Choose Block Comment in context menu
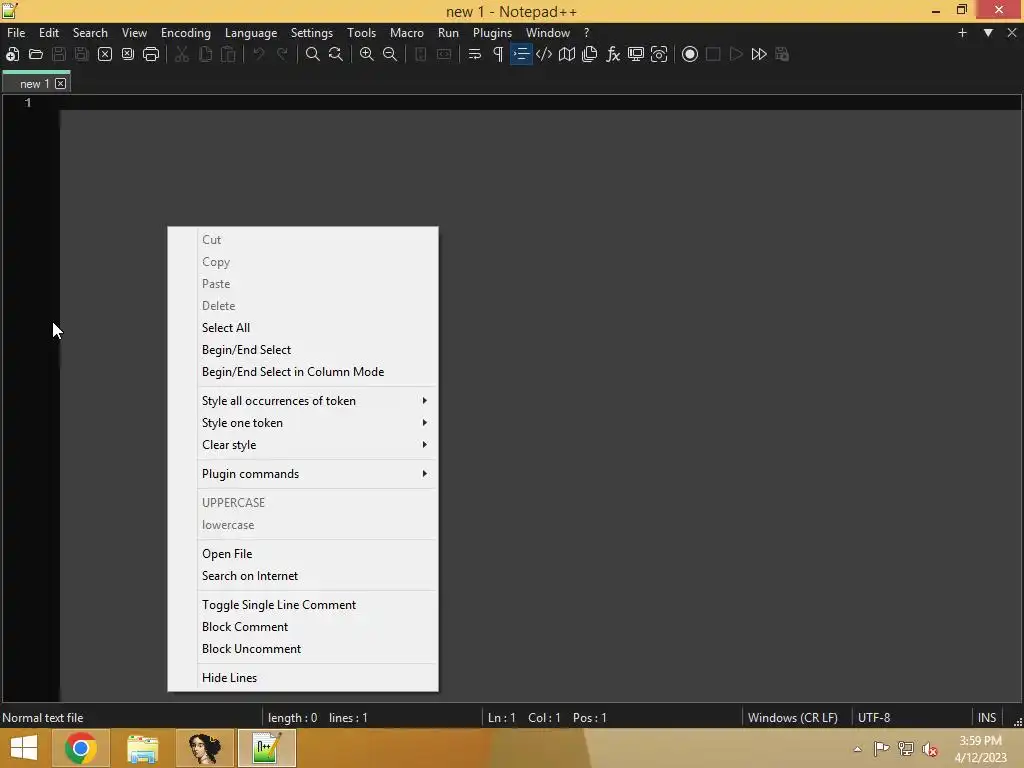 click(303, 627)
